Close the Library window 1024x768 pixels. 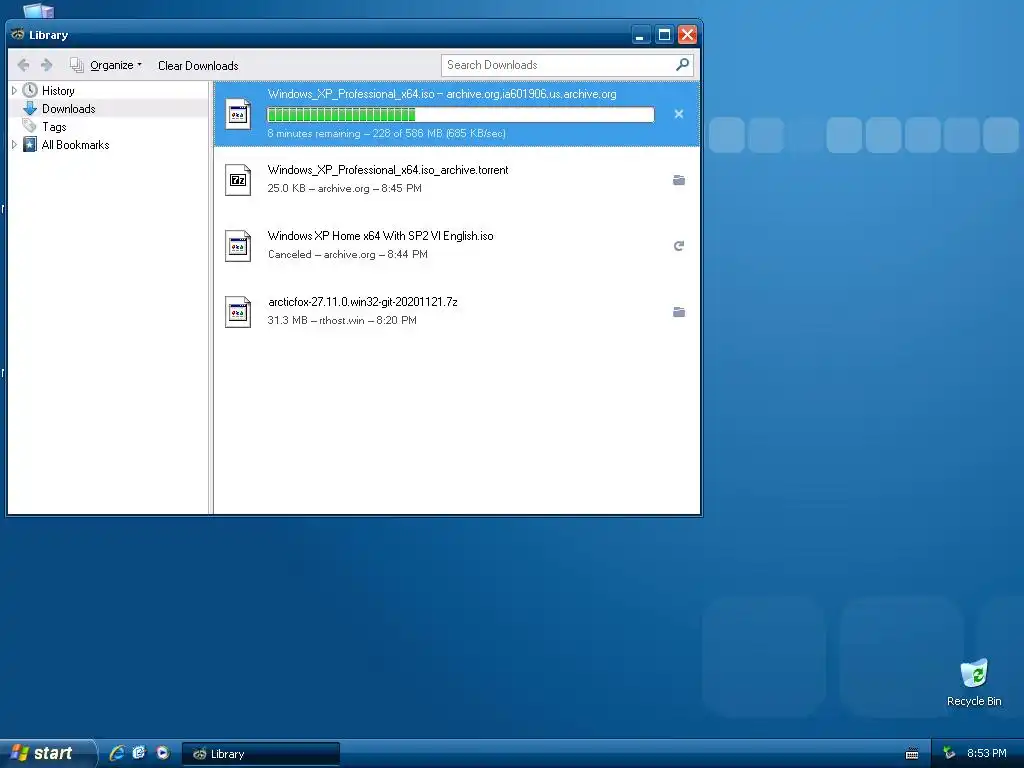(687, 35)
